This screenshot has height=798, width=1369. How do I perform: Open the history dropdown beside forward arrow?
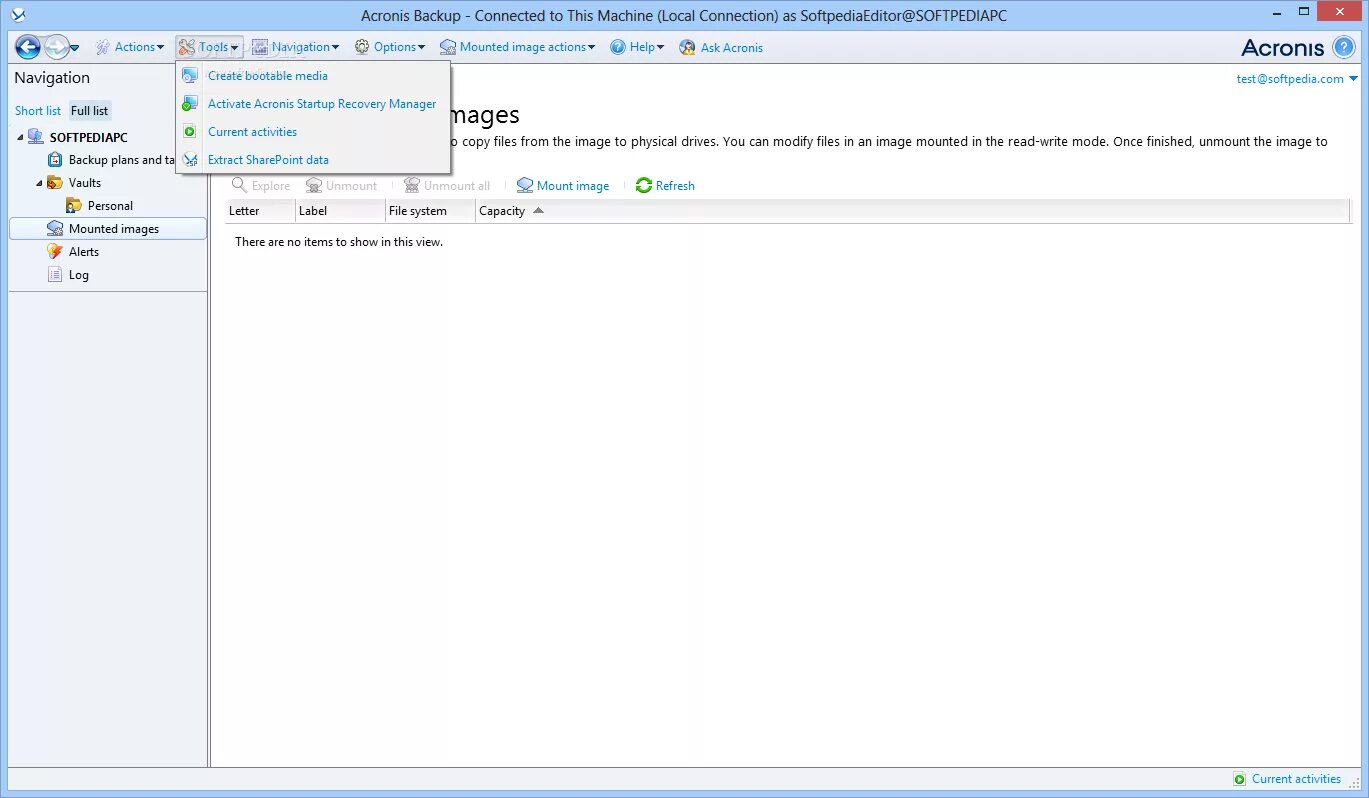pos(75,48)
